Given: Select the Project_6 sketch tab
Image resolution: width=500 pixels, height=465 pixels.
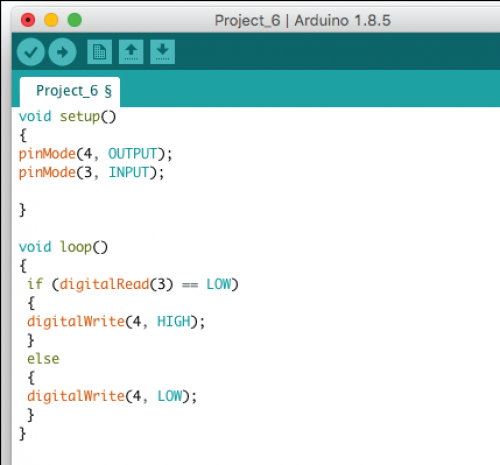Looking at the screenshot, I should click(70, 91).
